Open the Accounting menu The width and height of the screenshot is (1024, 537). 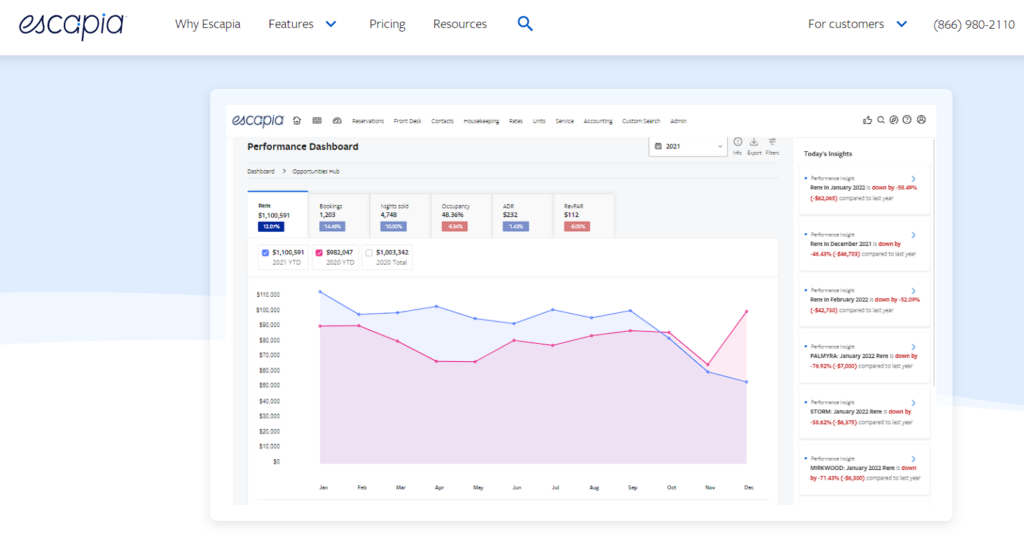tap(598, 122)
